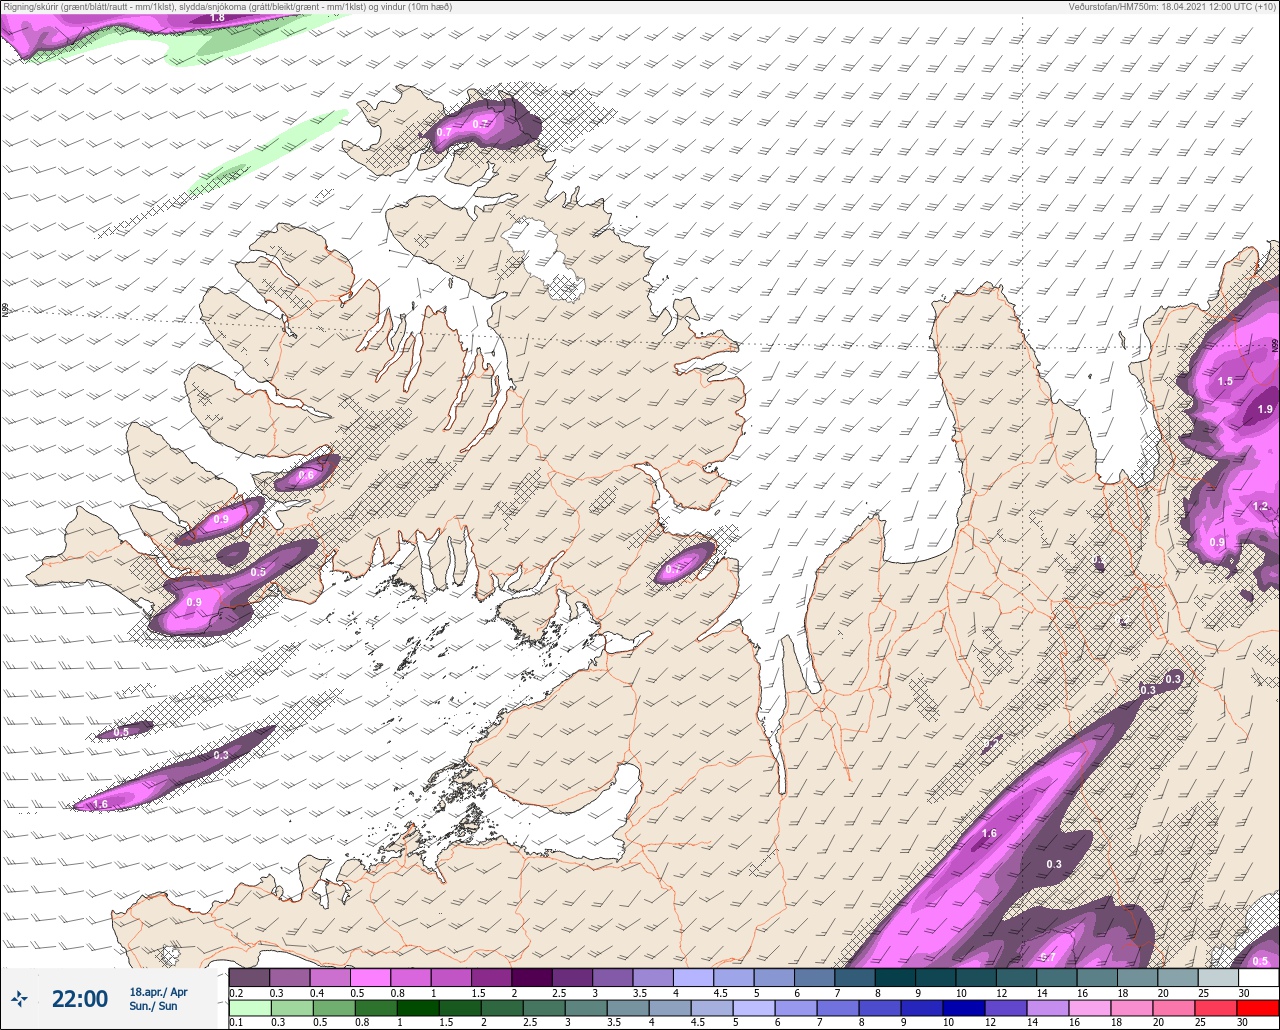The height and width of the screenshot is (1030, 1280).
Task: Click the 1.2 precipitation value on the map
Action: pyautogui.click(x=1260, y=507)
